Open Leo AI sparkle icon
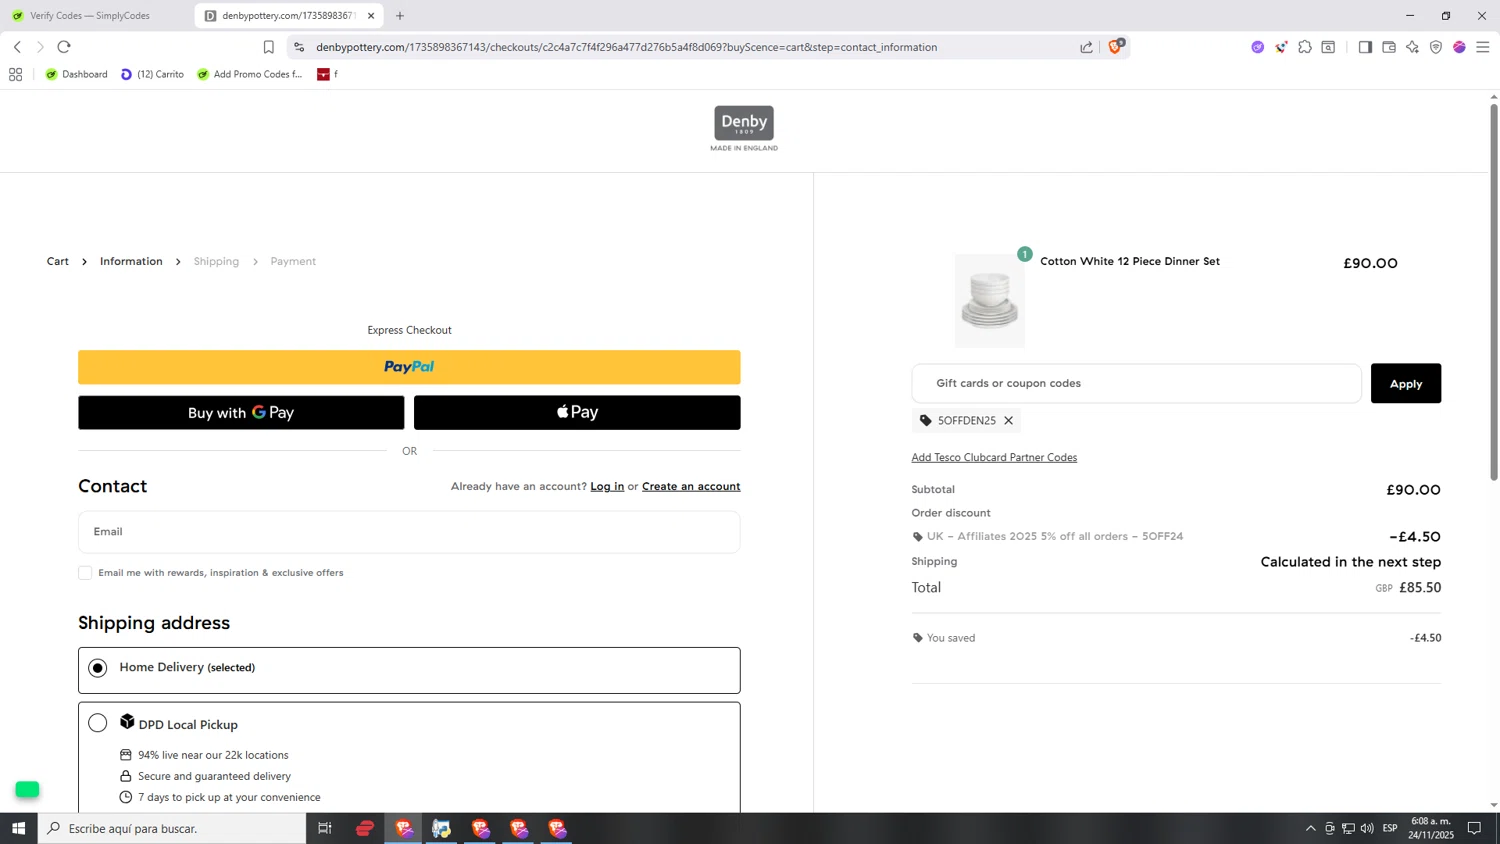The height and width of the screenshot is (844, 1500). tap(1412, 47)
